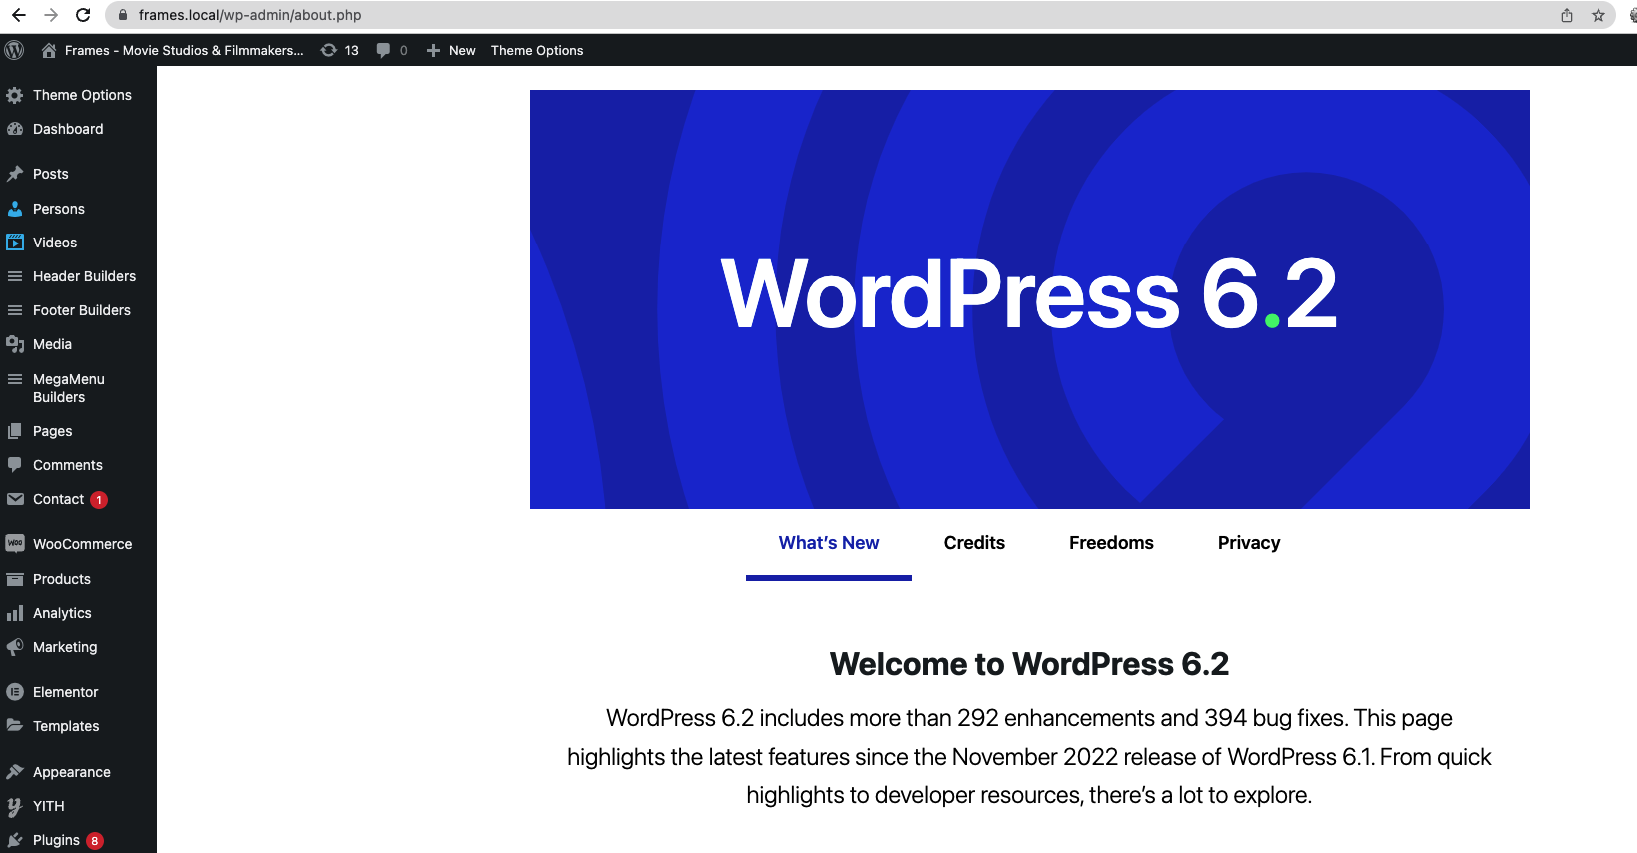Click the Pages icon in the sidebar

[15, 431]
